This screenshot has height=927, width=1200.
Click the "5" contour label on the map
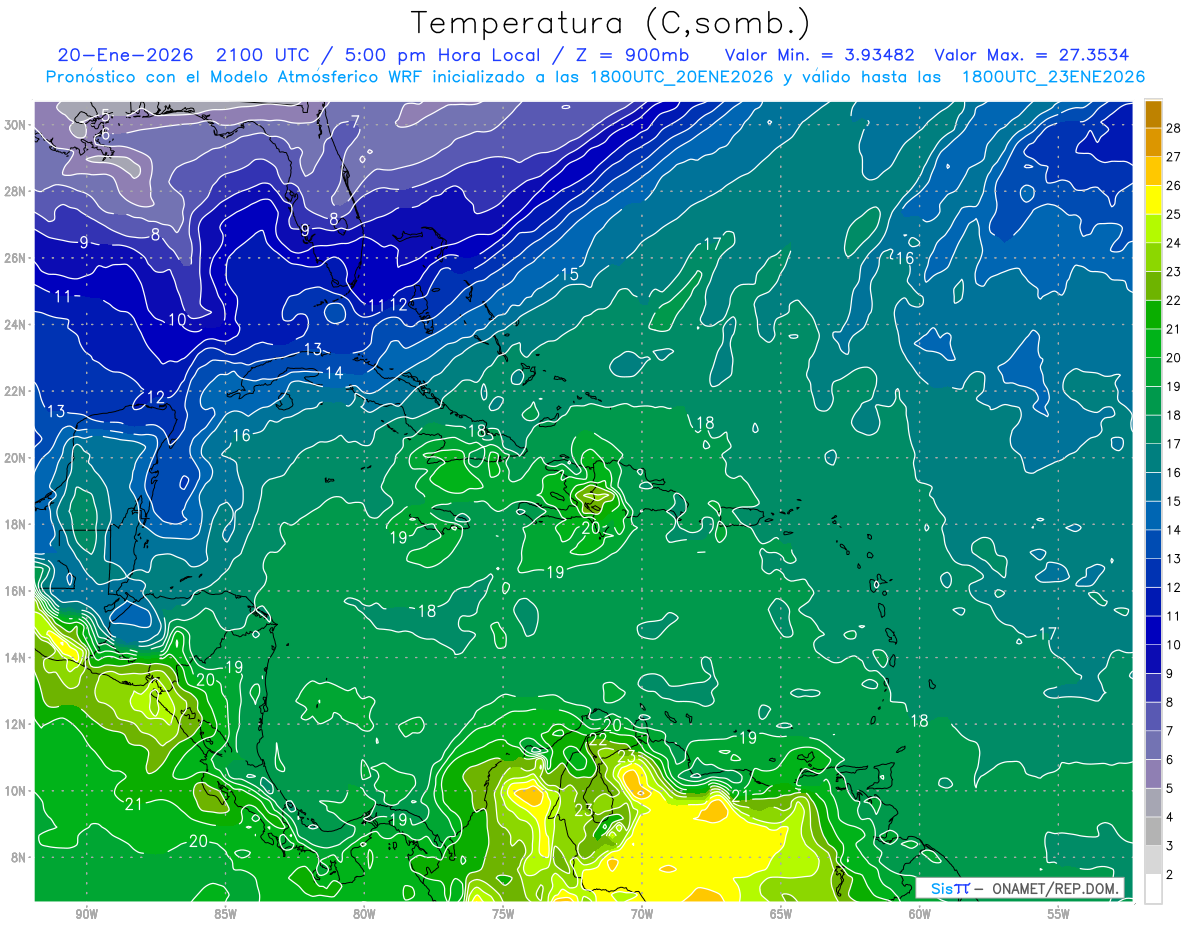(x=105, y=115)
